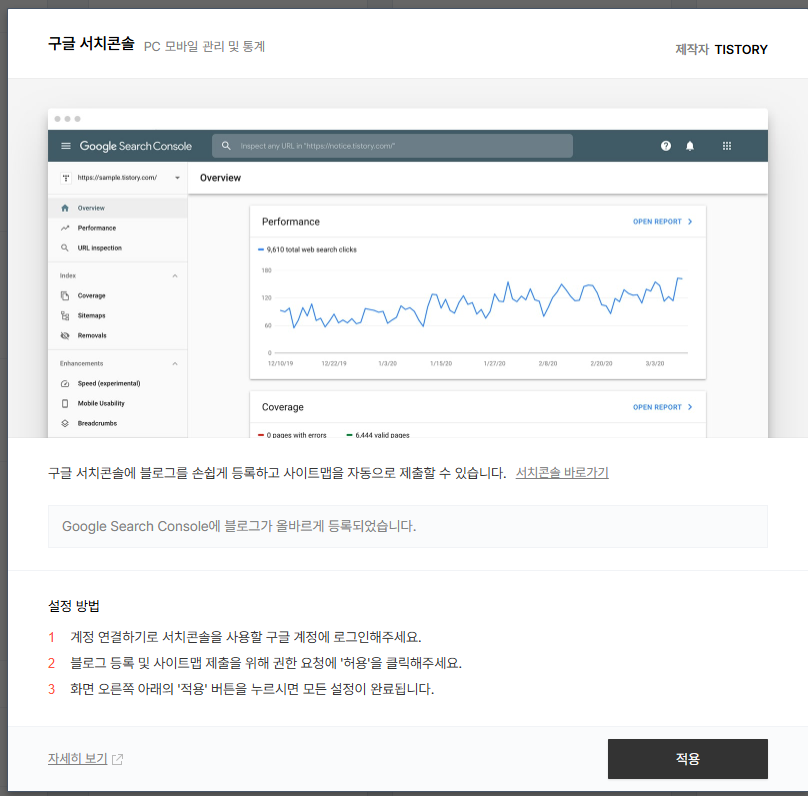
Task: Click the phone icon next to Mobile Usability
Action: [65, 403]
